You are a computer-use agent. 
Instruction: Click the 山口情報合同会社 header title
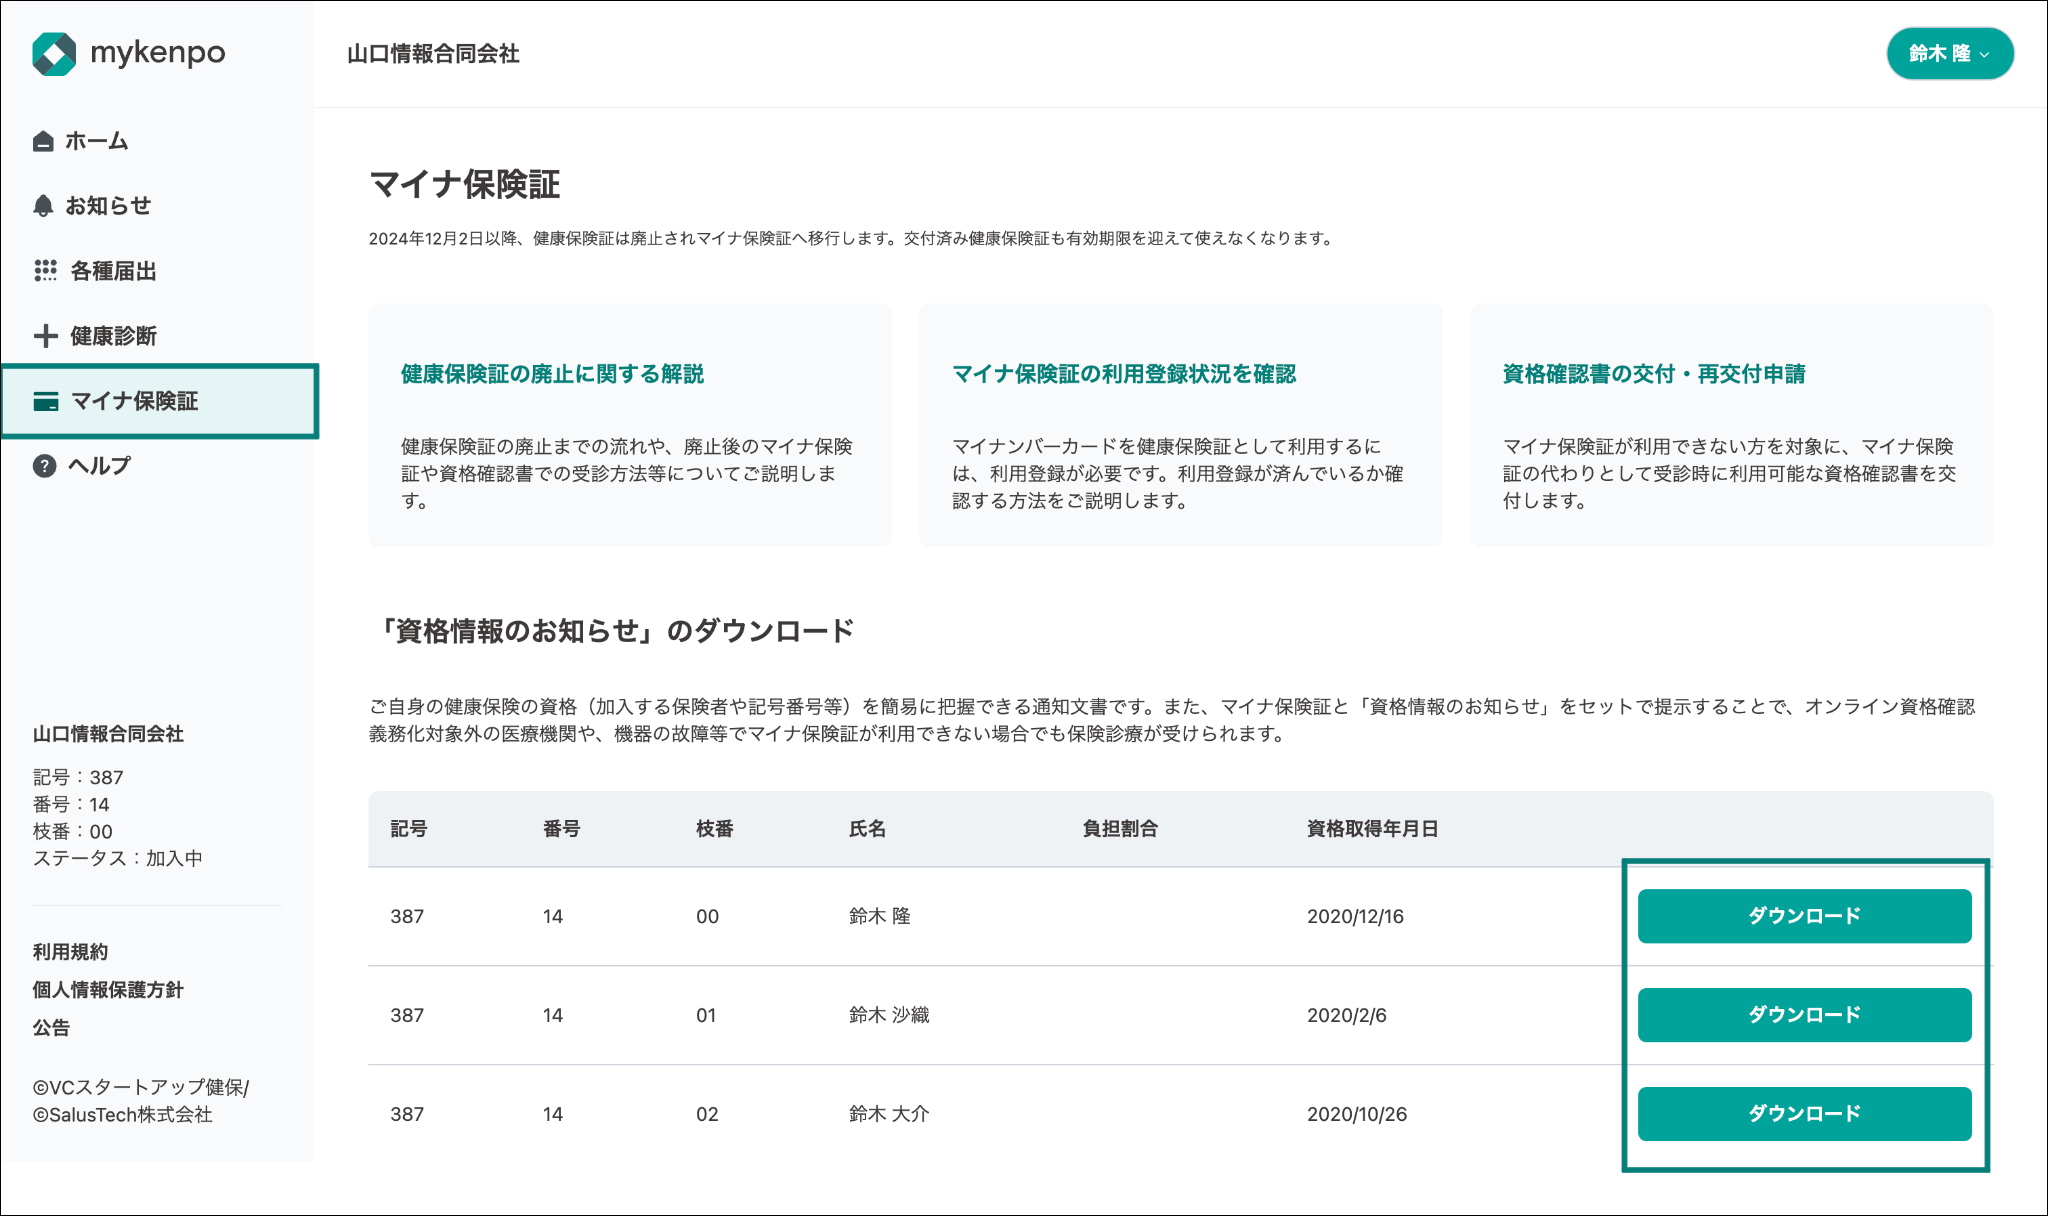[x=433, y=54]
